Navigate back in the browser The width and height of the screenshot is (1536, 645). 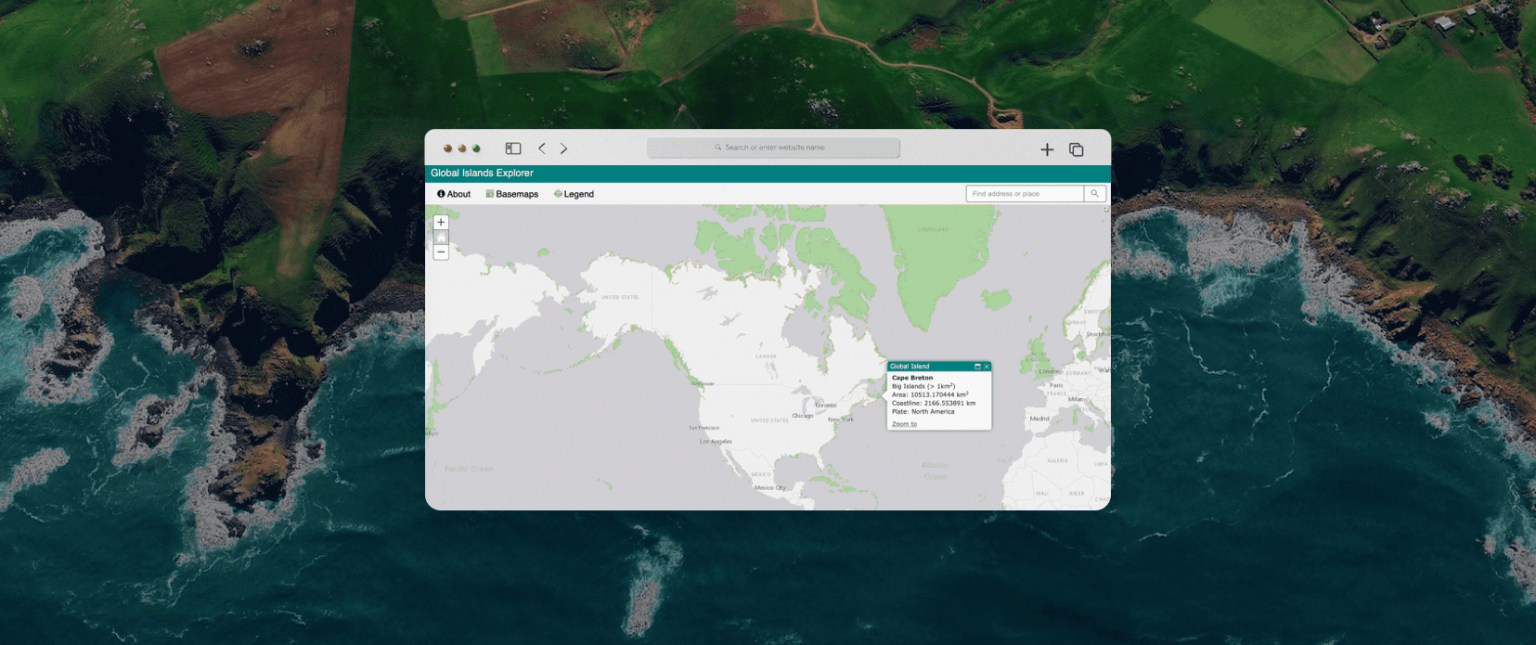coord(542,147)
